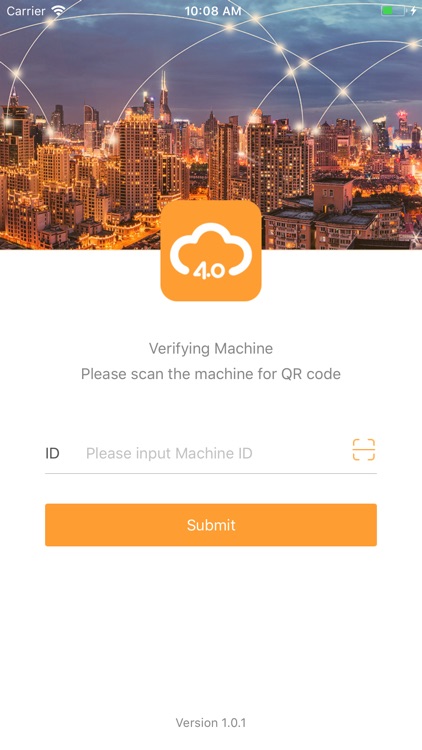Viewport: 422px width, 750px height.
Task: Tap the green battery indicator icon
Action: point(393,11)
